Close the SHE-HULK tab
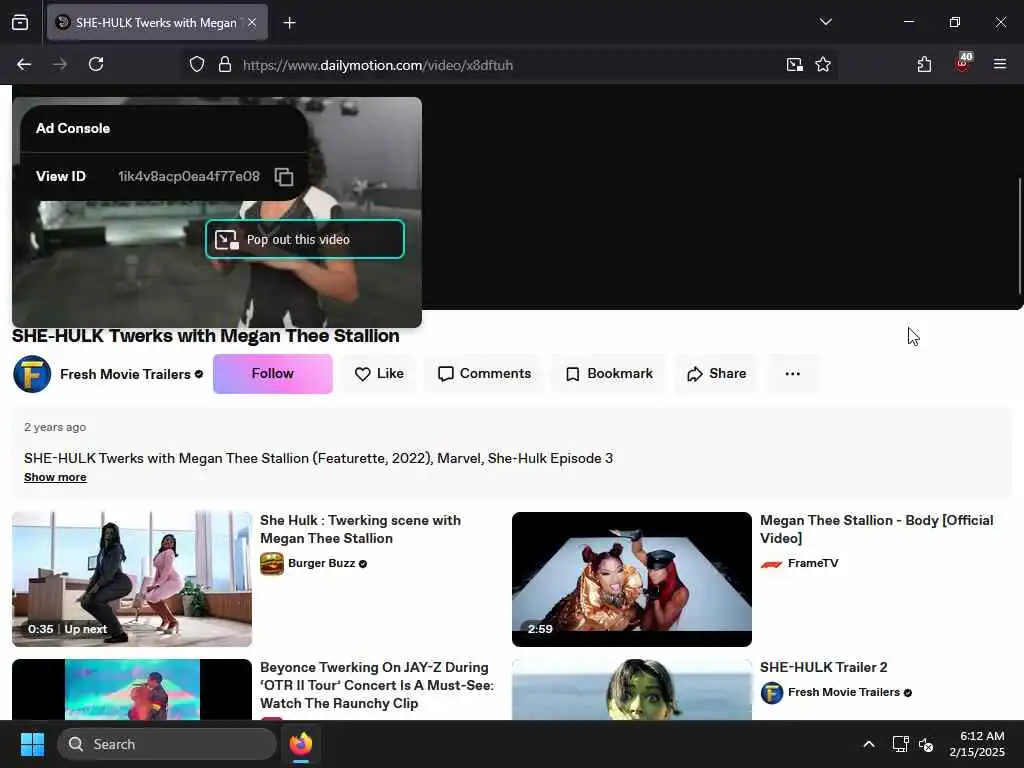1024x768 pixels. click(252, 22)
